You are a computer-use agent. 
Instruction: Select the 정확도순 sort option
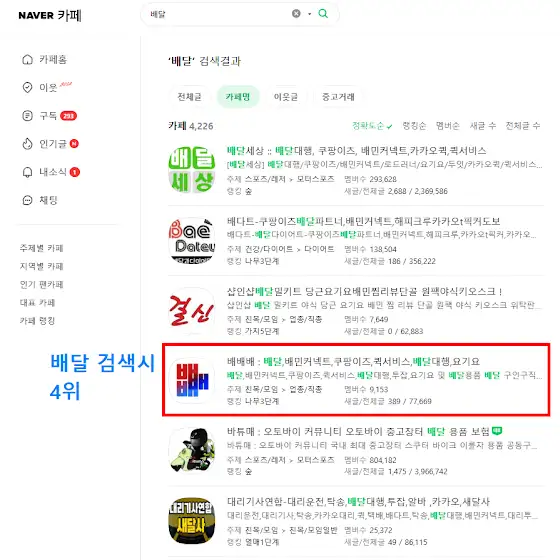372,126
